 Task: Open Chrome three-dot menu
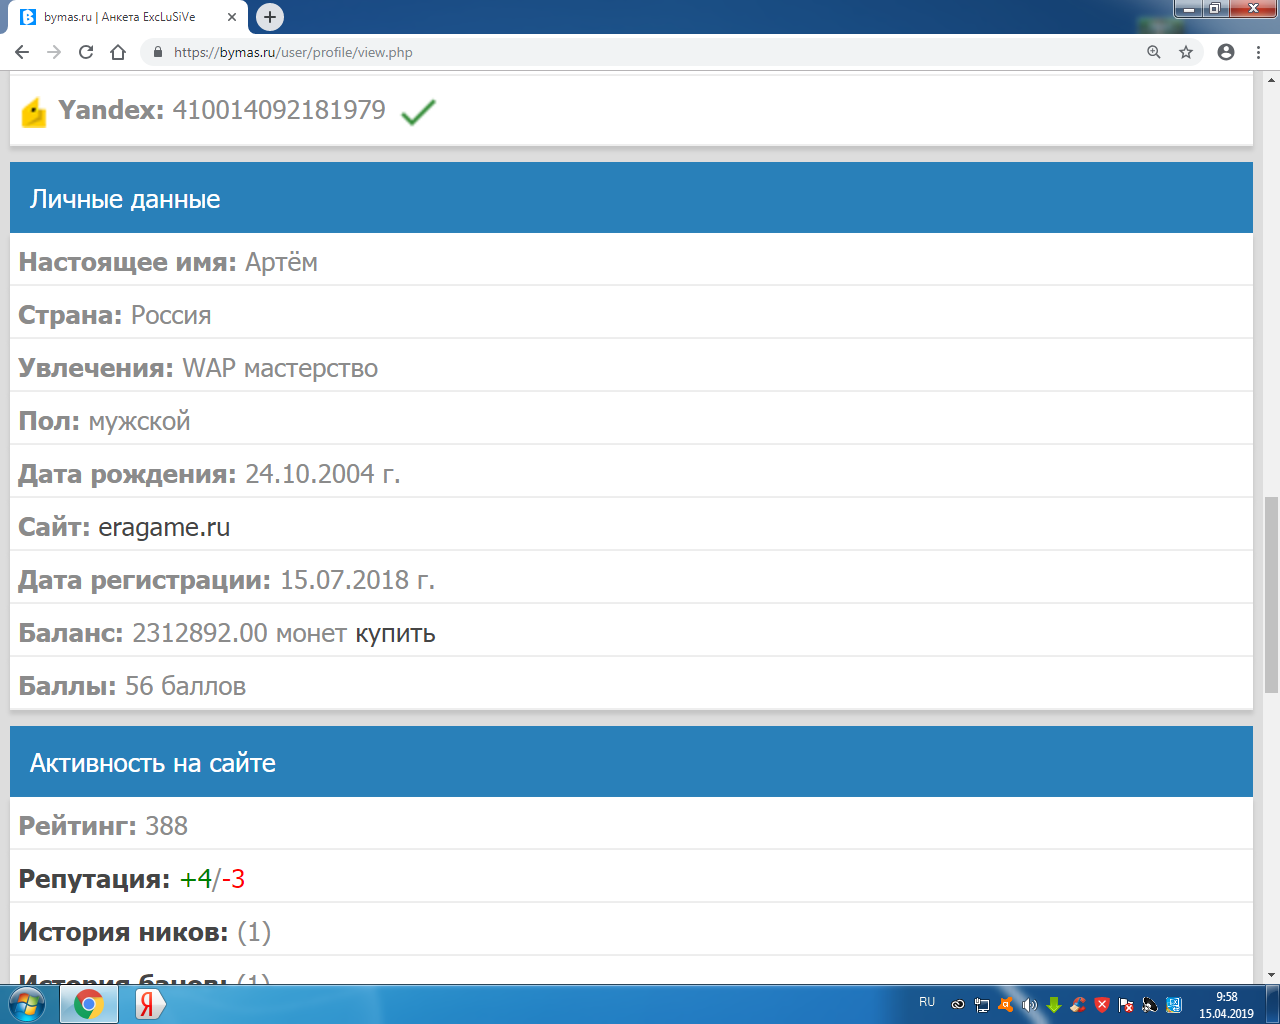[x=1258, y=52]
